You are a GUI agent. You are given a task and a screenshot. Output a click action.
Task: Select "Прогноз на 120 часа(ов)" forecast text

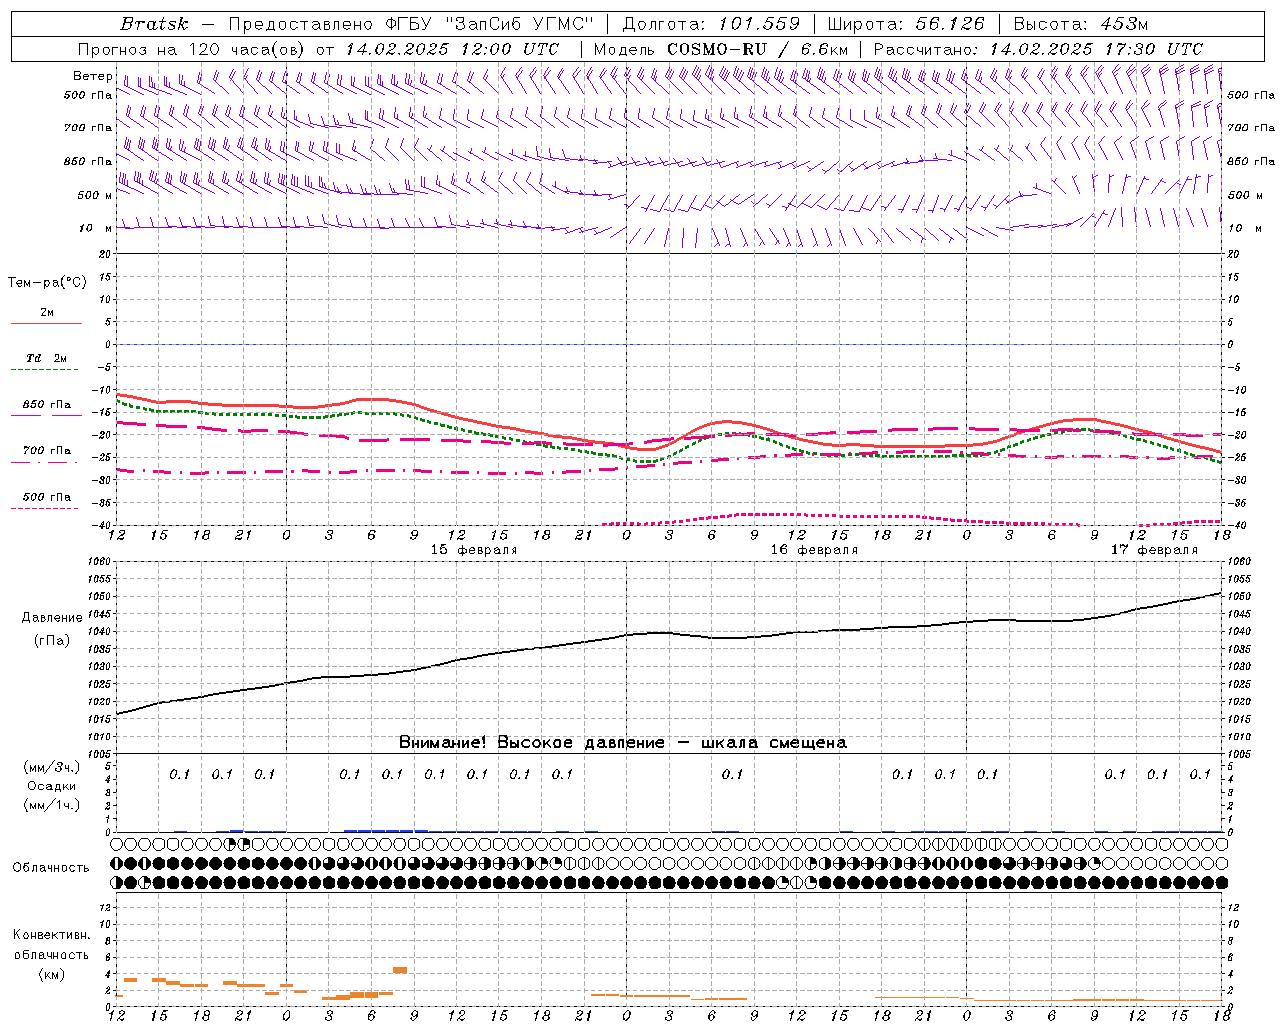(x=193, y=49)
